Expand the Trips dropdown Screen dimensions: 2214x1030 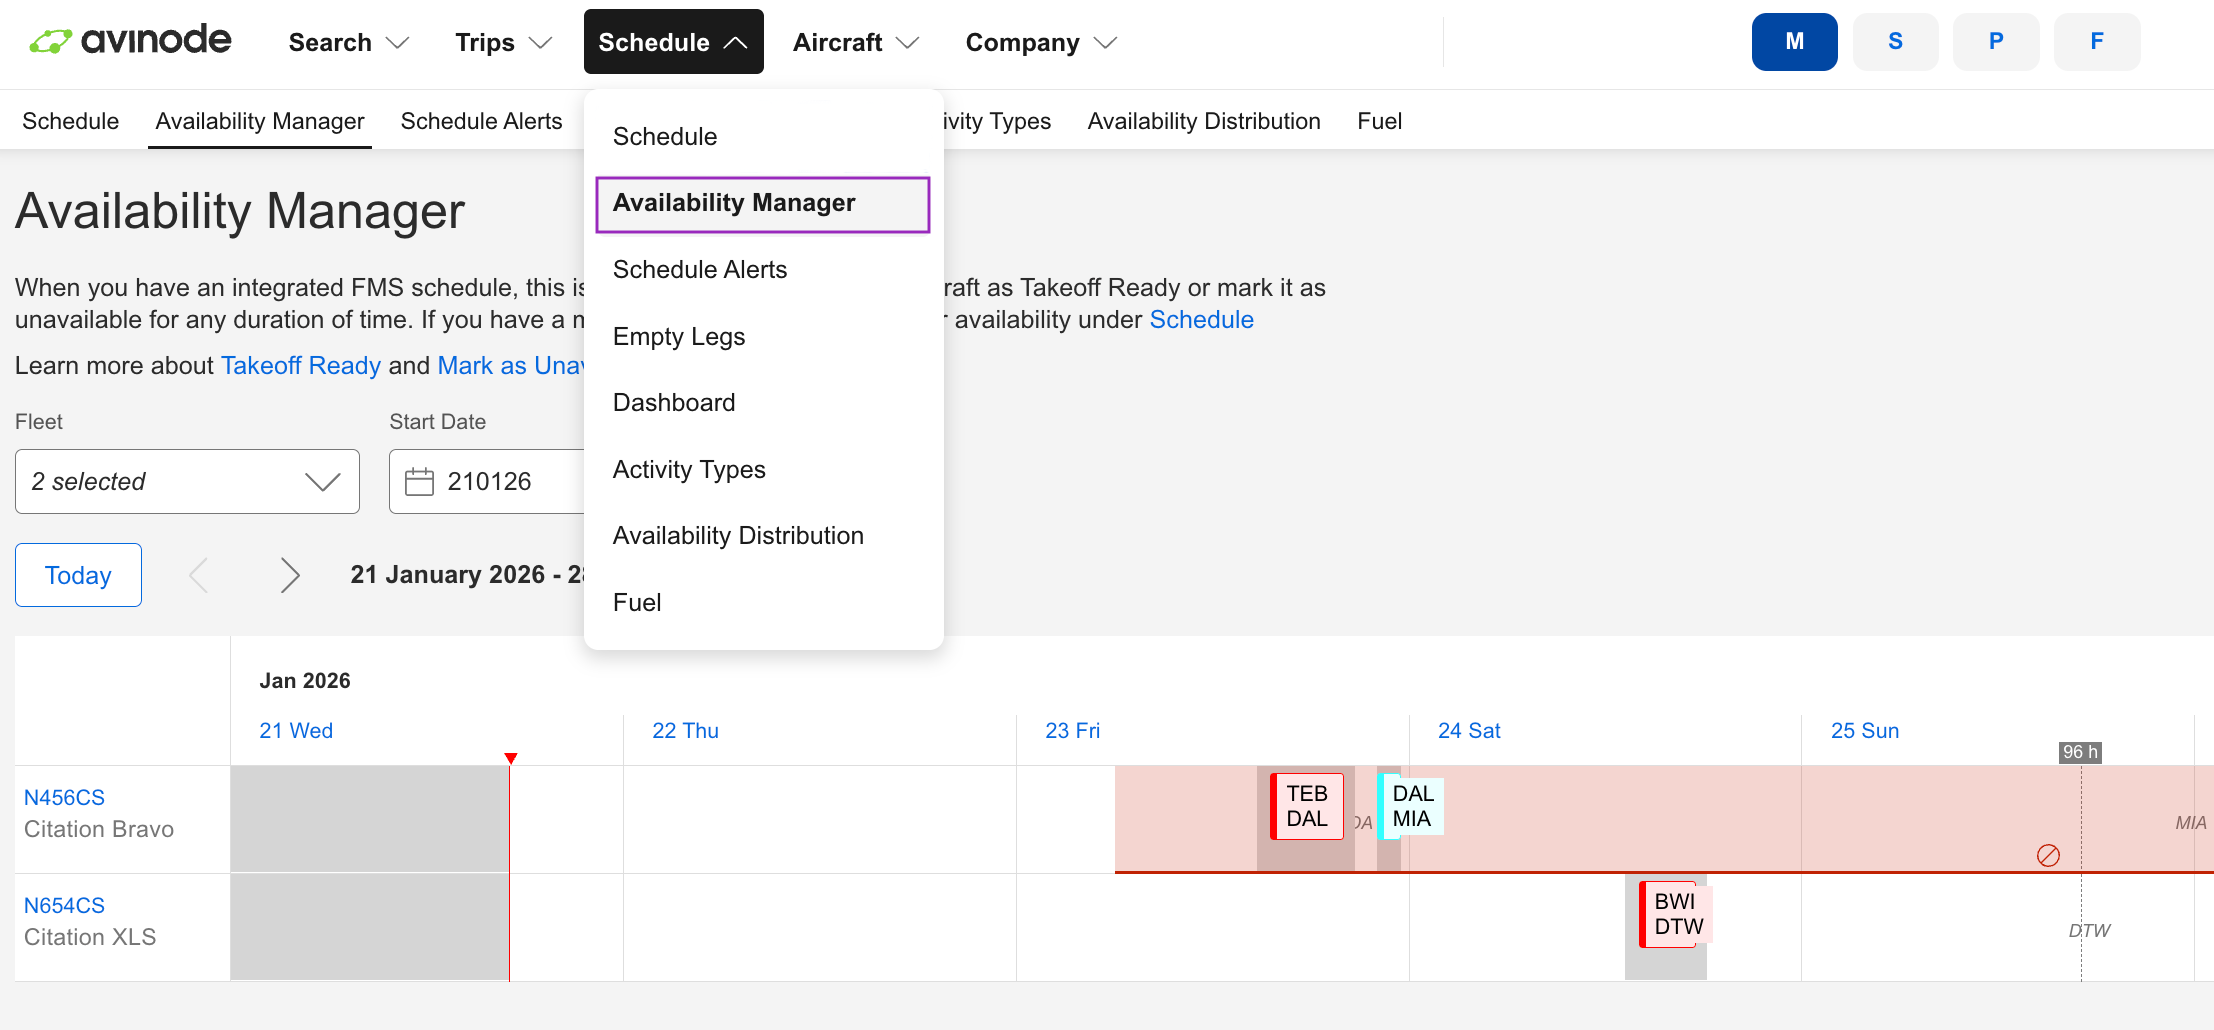coord(501,42)
